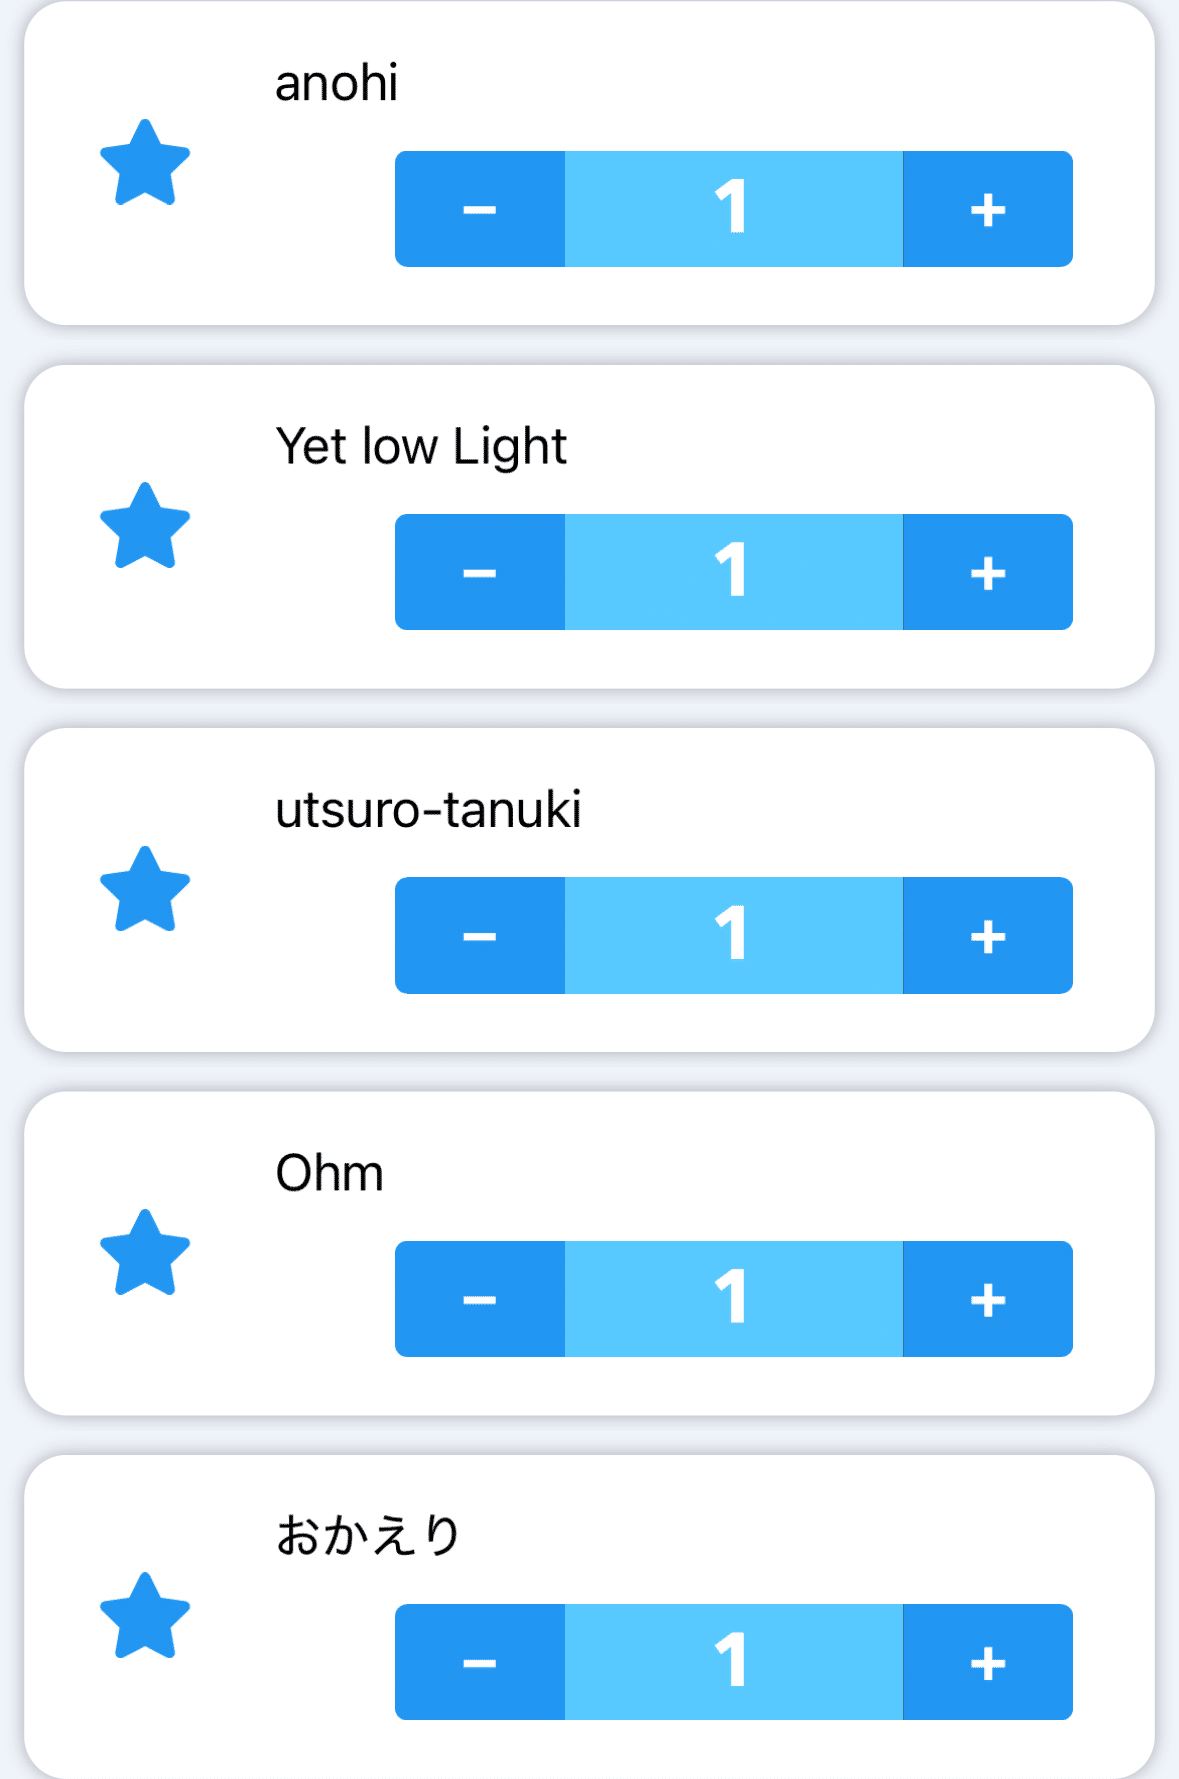
Task: Tap the minus button for Ohm
Action: (480, 1299)
